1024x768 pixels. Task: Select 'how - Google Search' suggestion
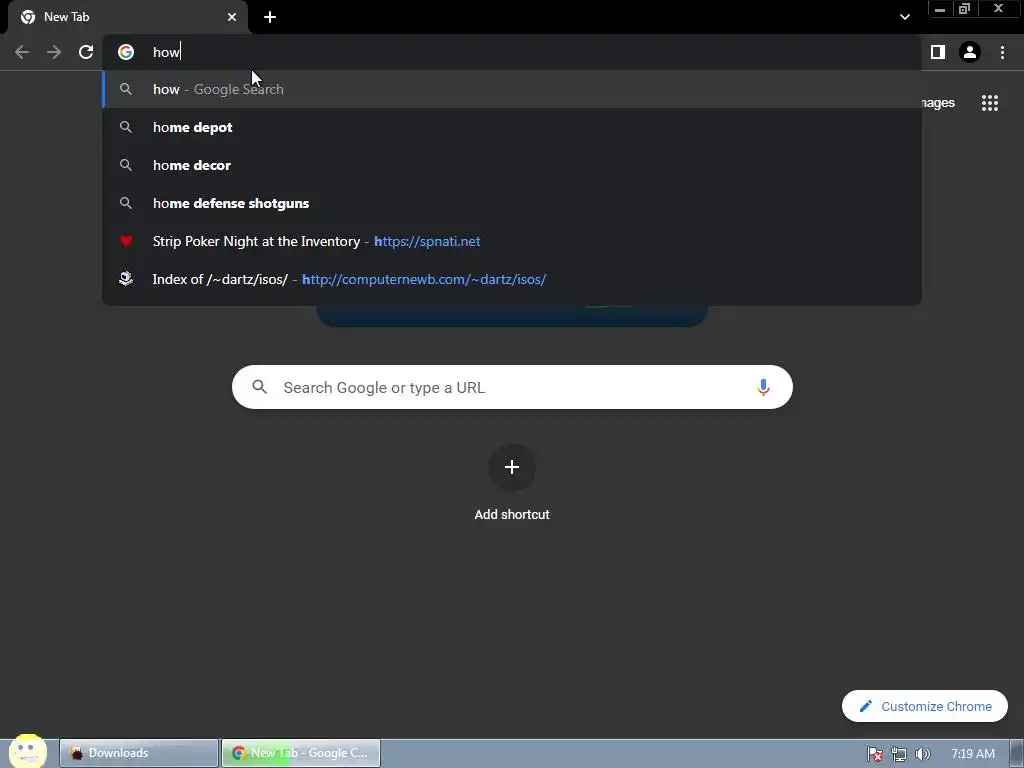coord(512,89)
